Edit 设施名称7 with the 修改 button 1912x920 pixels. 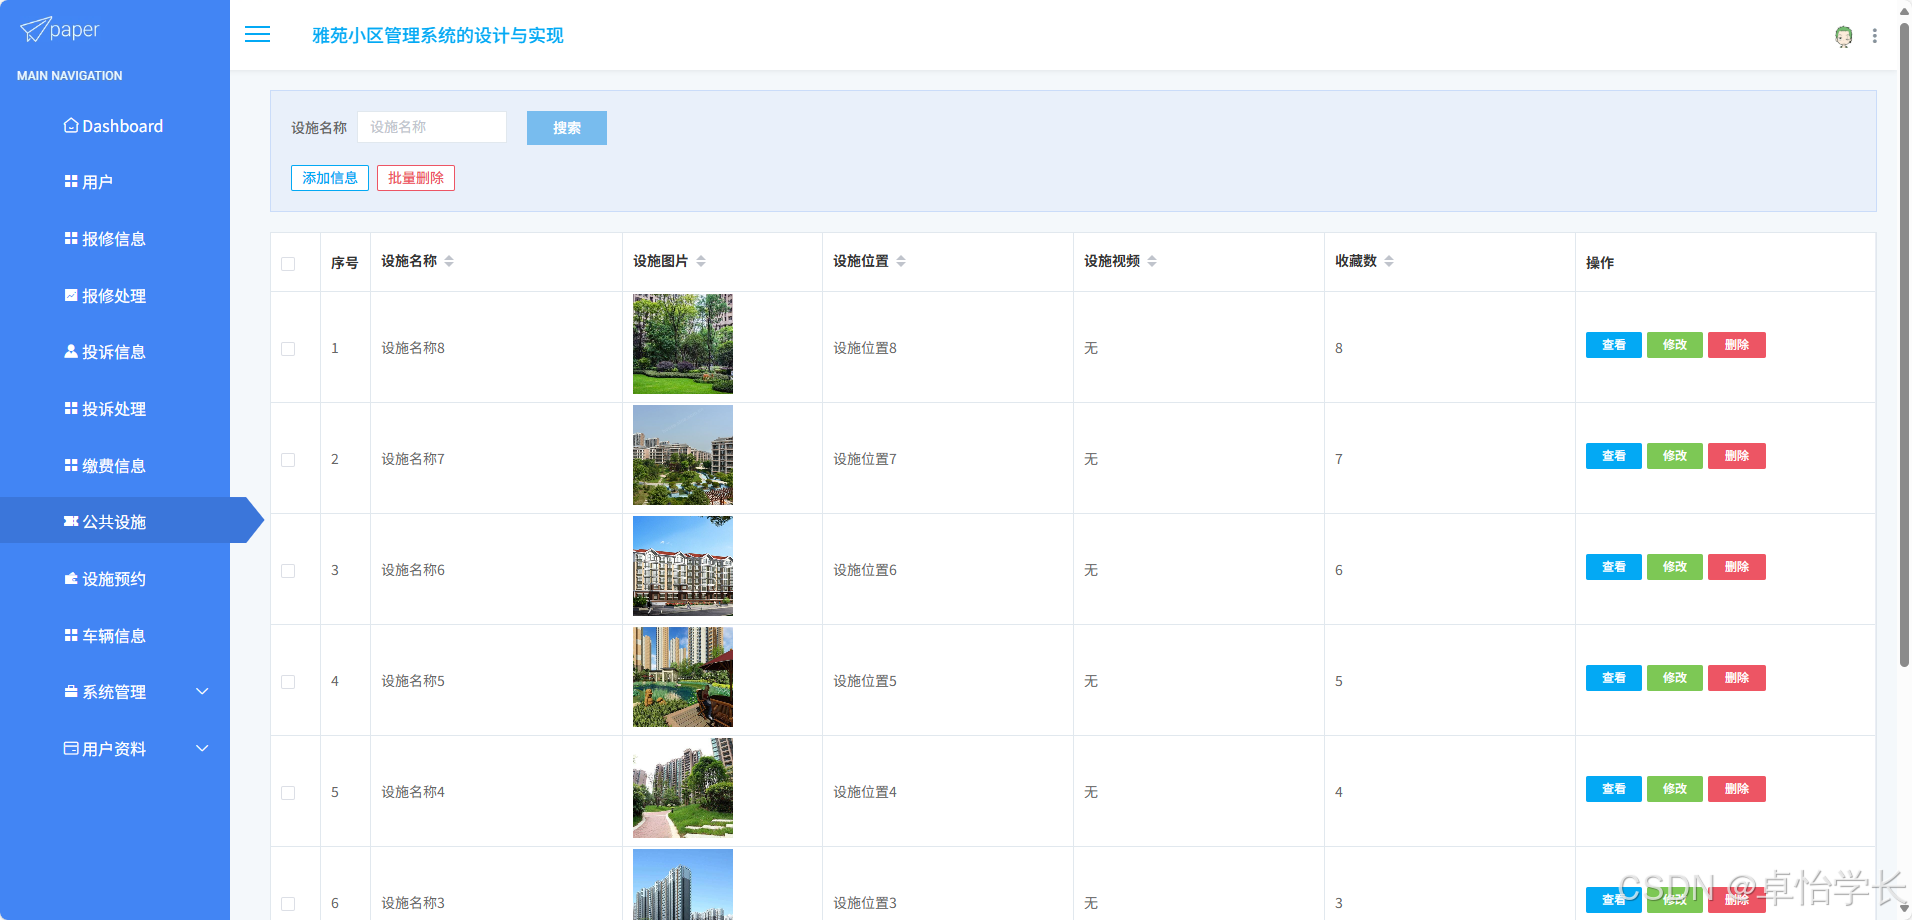point(1675,456)
